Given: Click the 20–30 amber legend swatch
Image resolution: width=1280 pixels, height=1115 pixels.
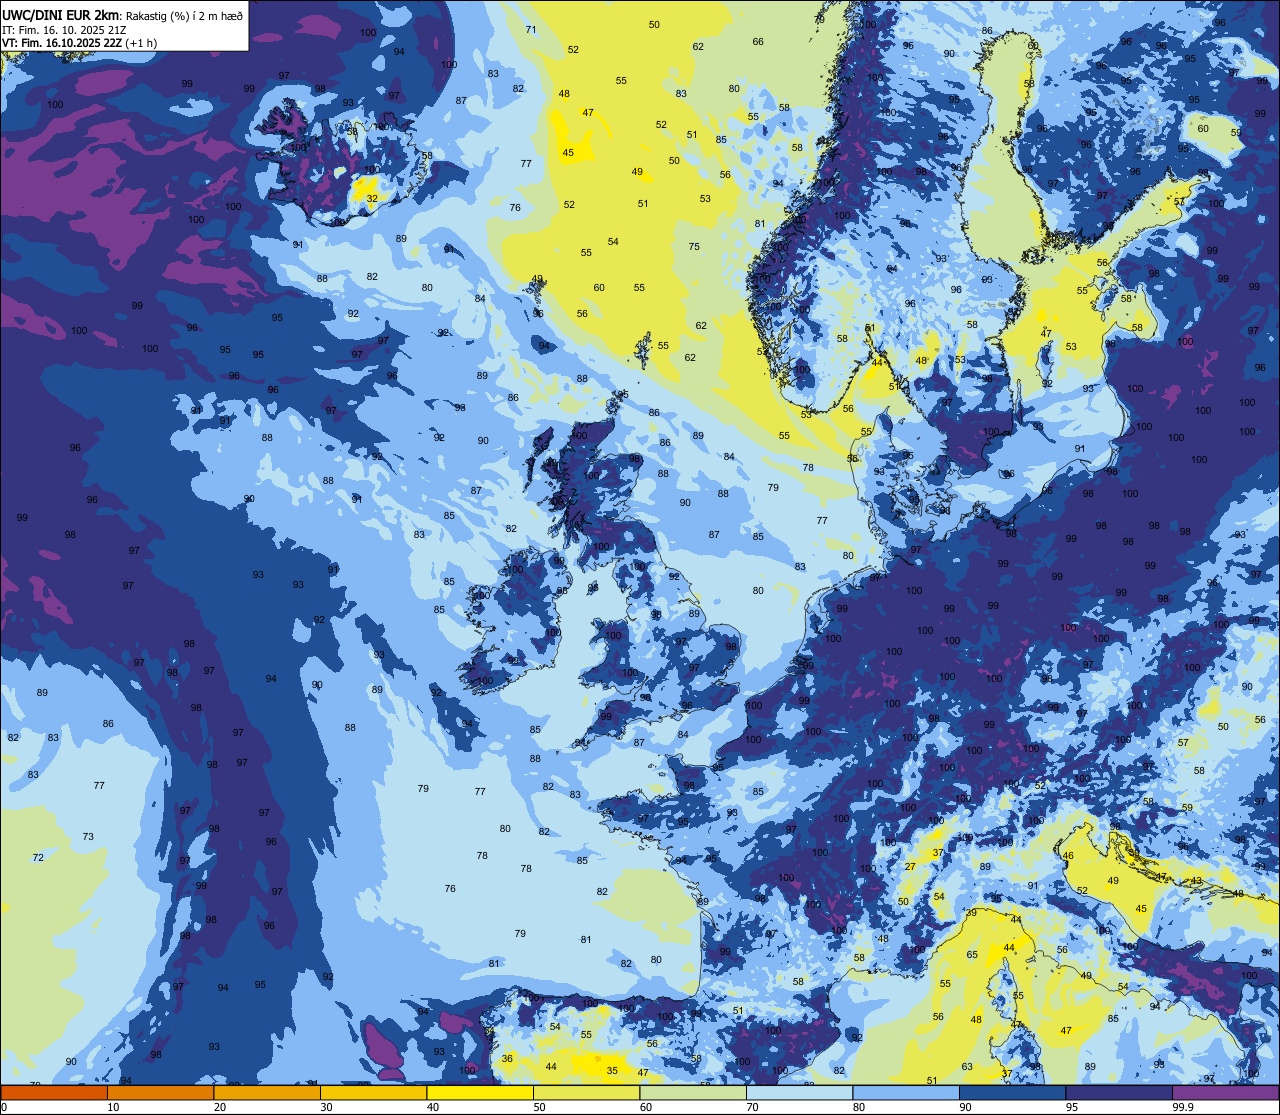Looking at the screenshot, I should pos(267,1093).
